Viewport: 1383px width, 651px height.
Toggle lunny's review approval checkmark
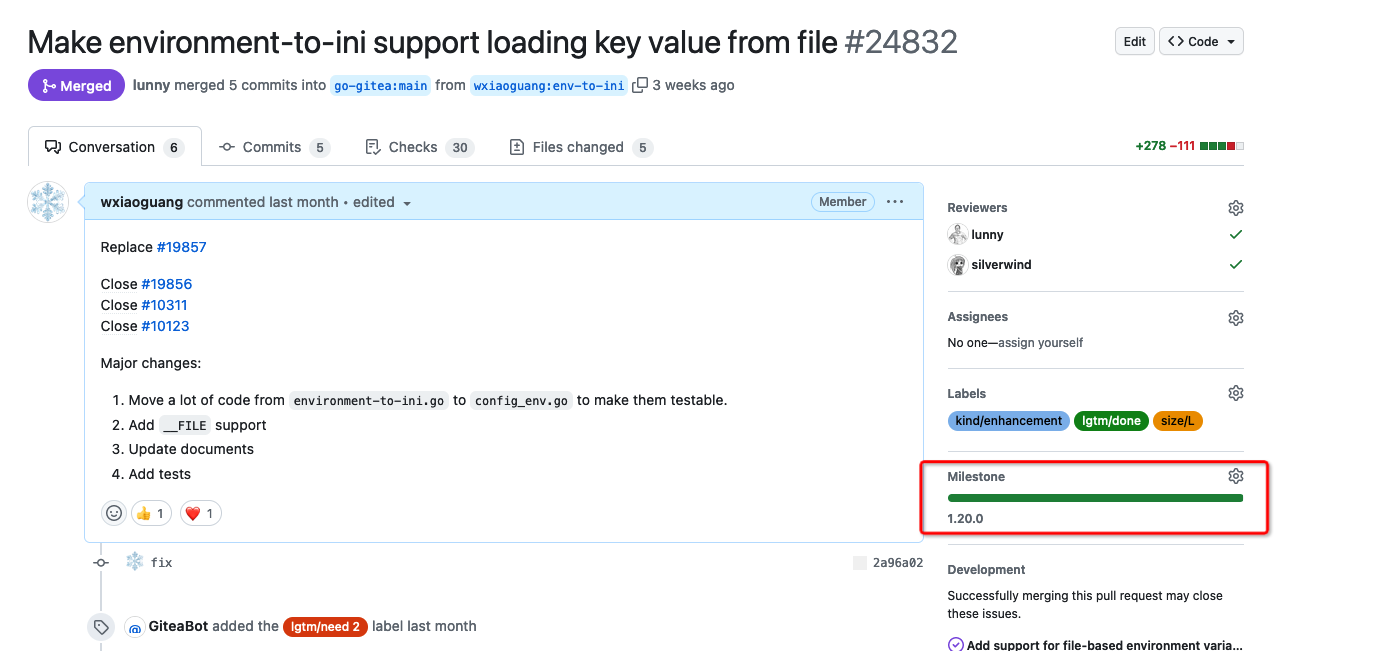(x=1236, y=234)
